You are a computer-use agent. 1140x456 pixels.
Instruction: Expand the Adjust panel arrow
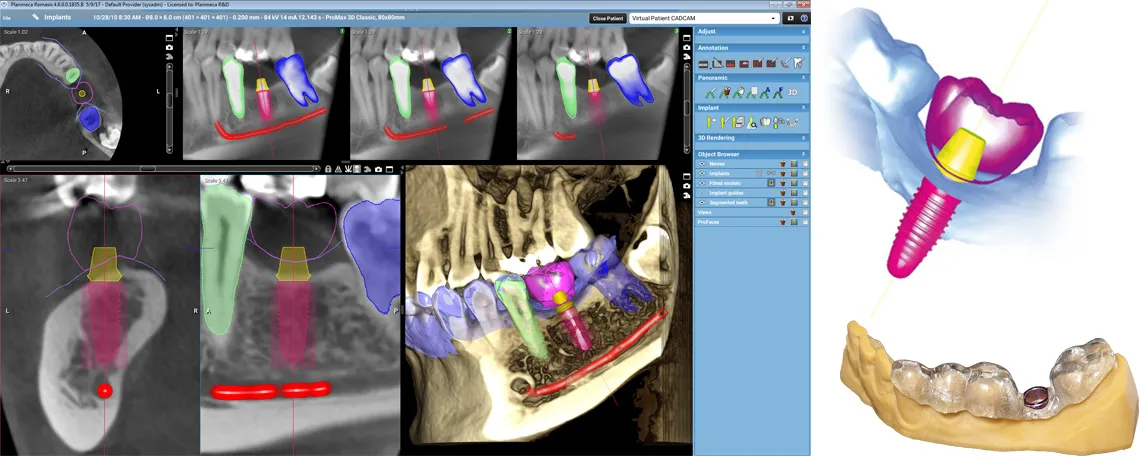pyautogui.click(x=803, y=32)
